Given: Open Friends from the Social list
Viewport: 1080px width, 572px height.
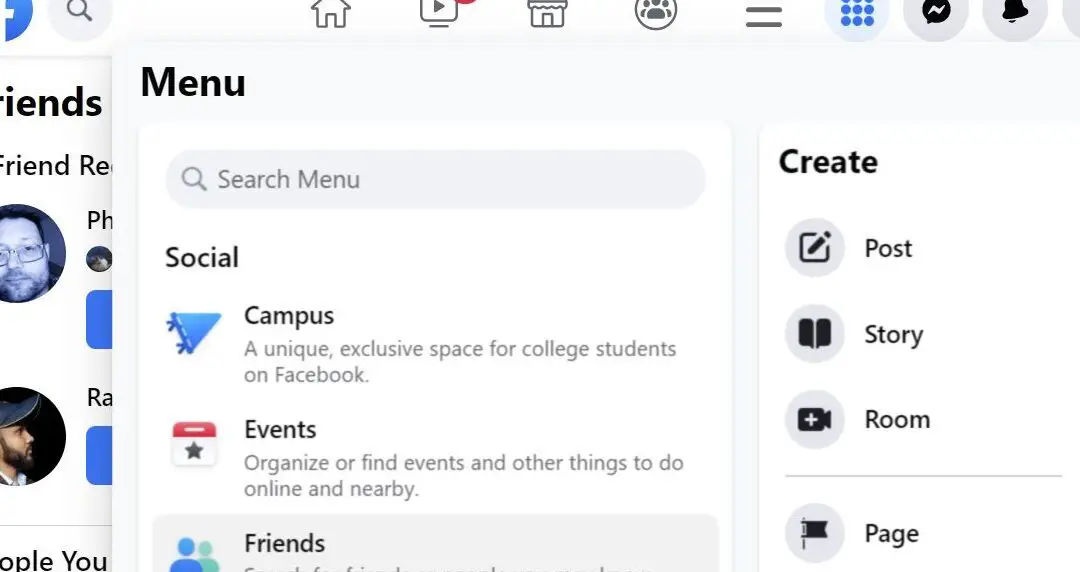Looking at the screenshot, I should 435,544.
